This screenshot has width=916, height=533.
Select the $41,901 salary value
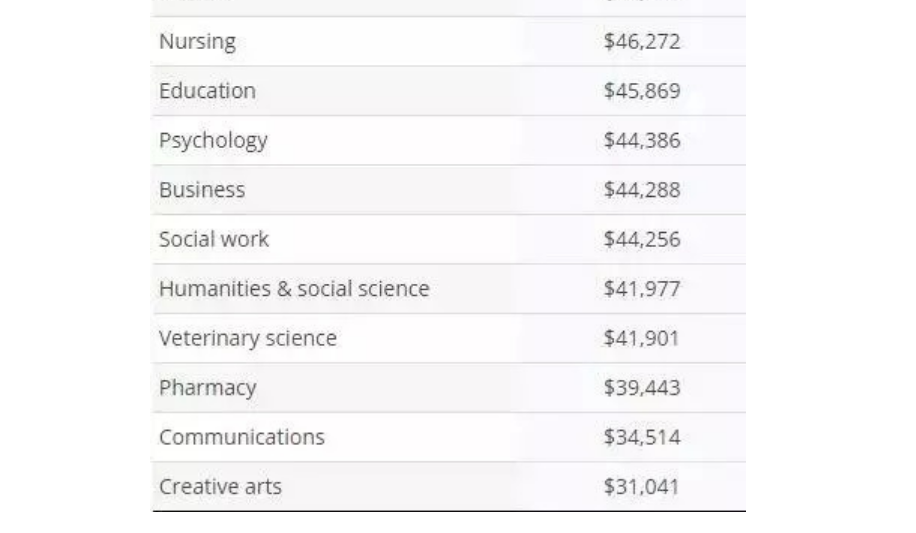[641, 338]
